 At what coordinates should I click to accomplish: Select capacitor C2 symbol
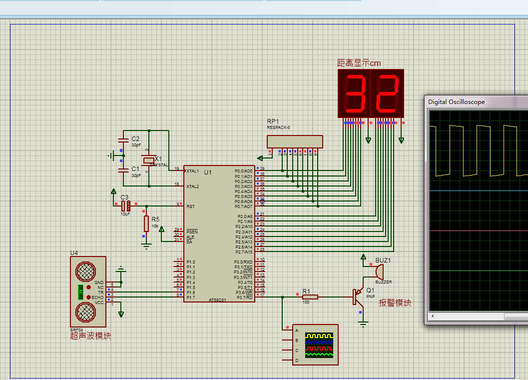point(123,141)
